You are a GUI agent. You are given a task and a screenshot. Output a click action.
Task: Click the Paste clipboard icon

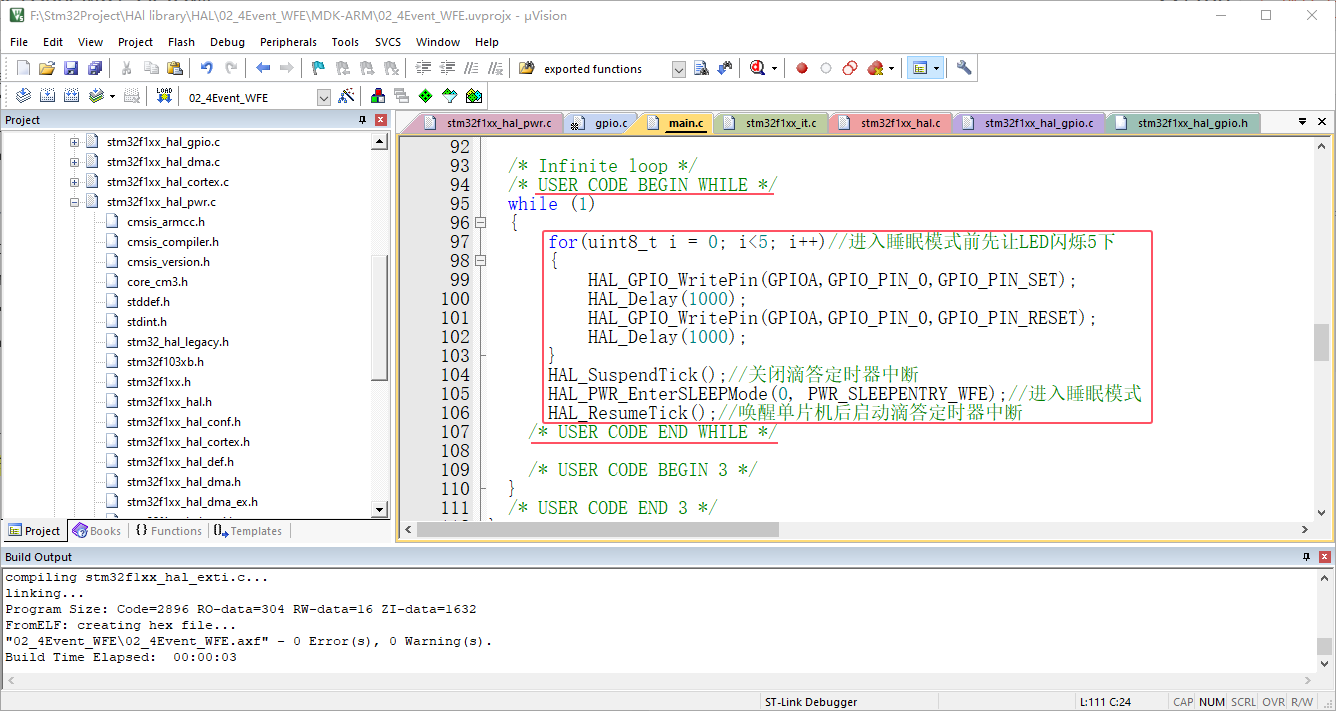pyautogui.click(x=175, y=68)
